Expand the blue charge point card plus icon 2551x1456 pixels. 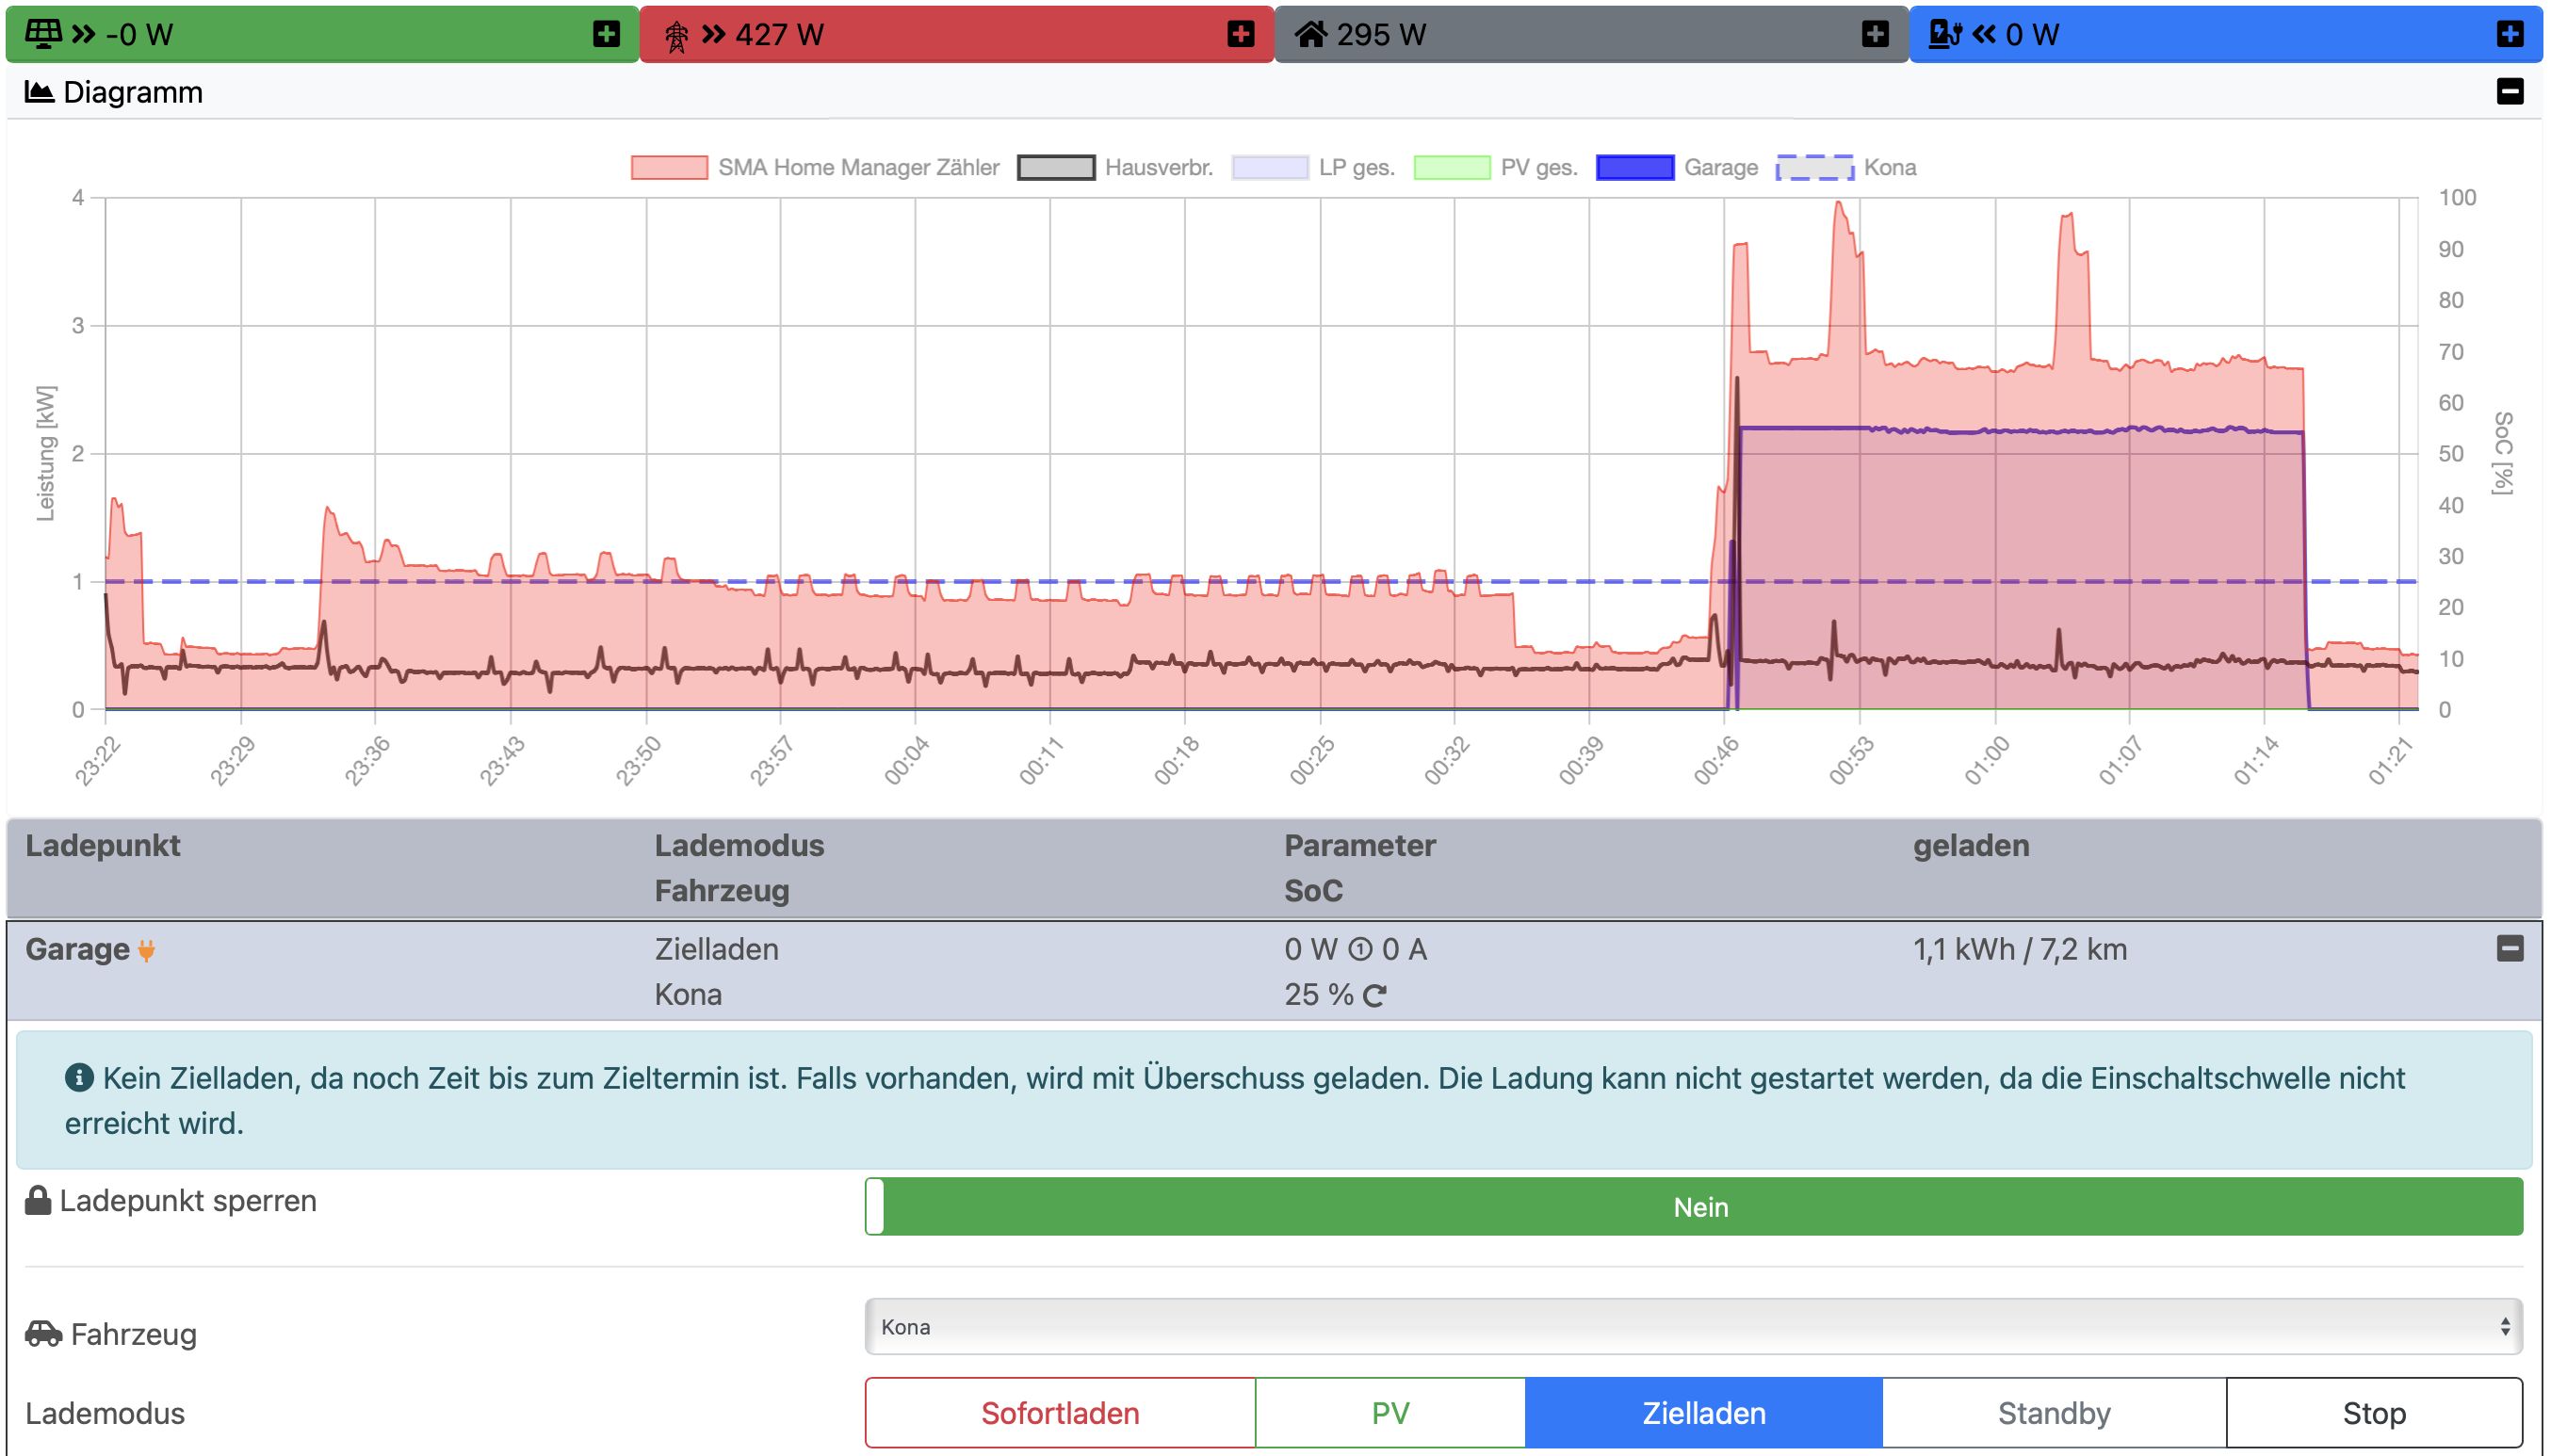2509,34
